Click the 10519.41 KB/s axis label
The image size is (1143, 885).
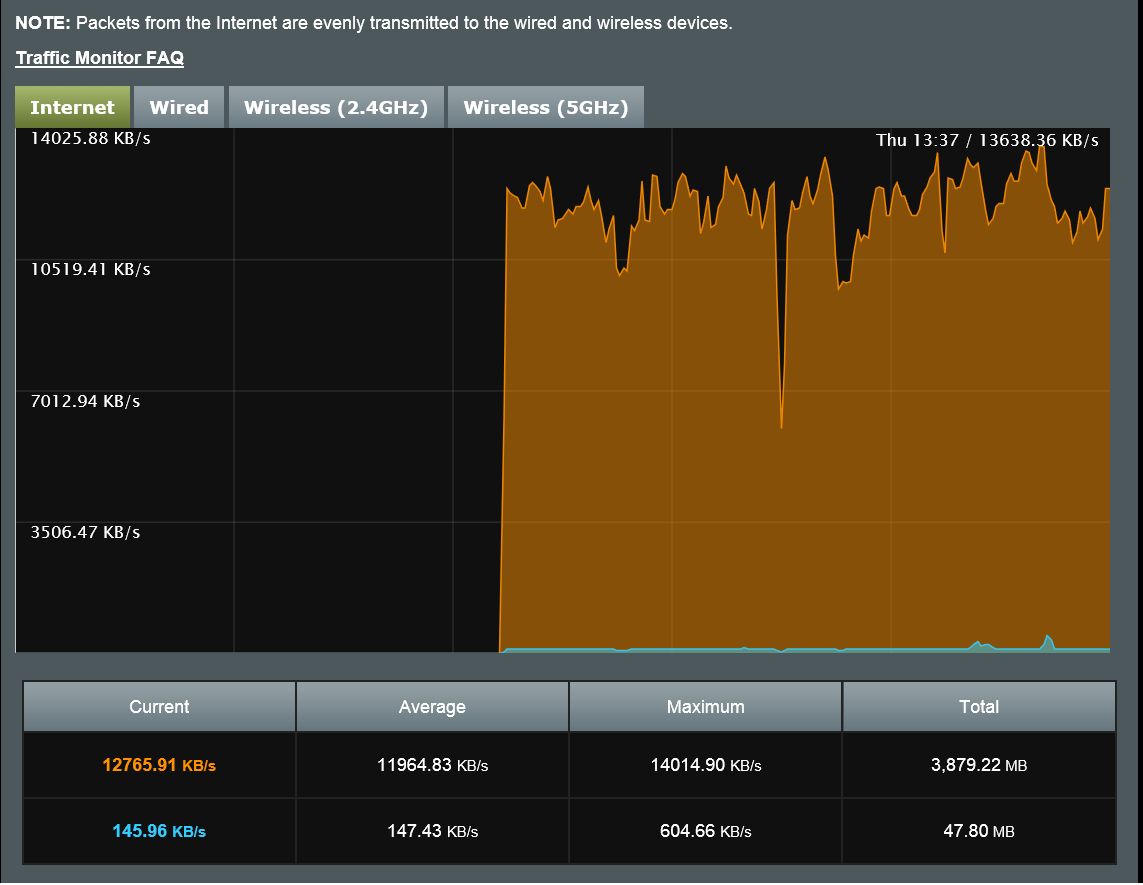click(x=90, y=270)
